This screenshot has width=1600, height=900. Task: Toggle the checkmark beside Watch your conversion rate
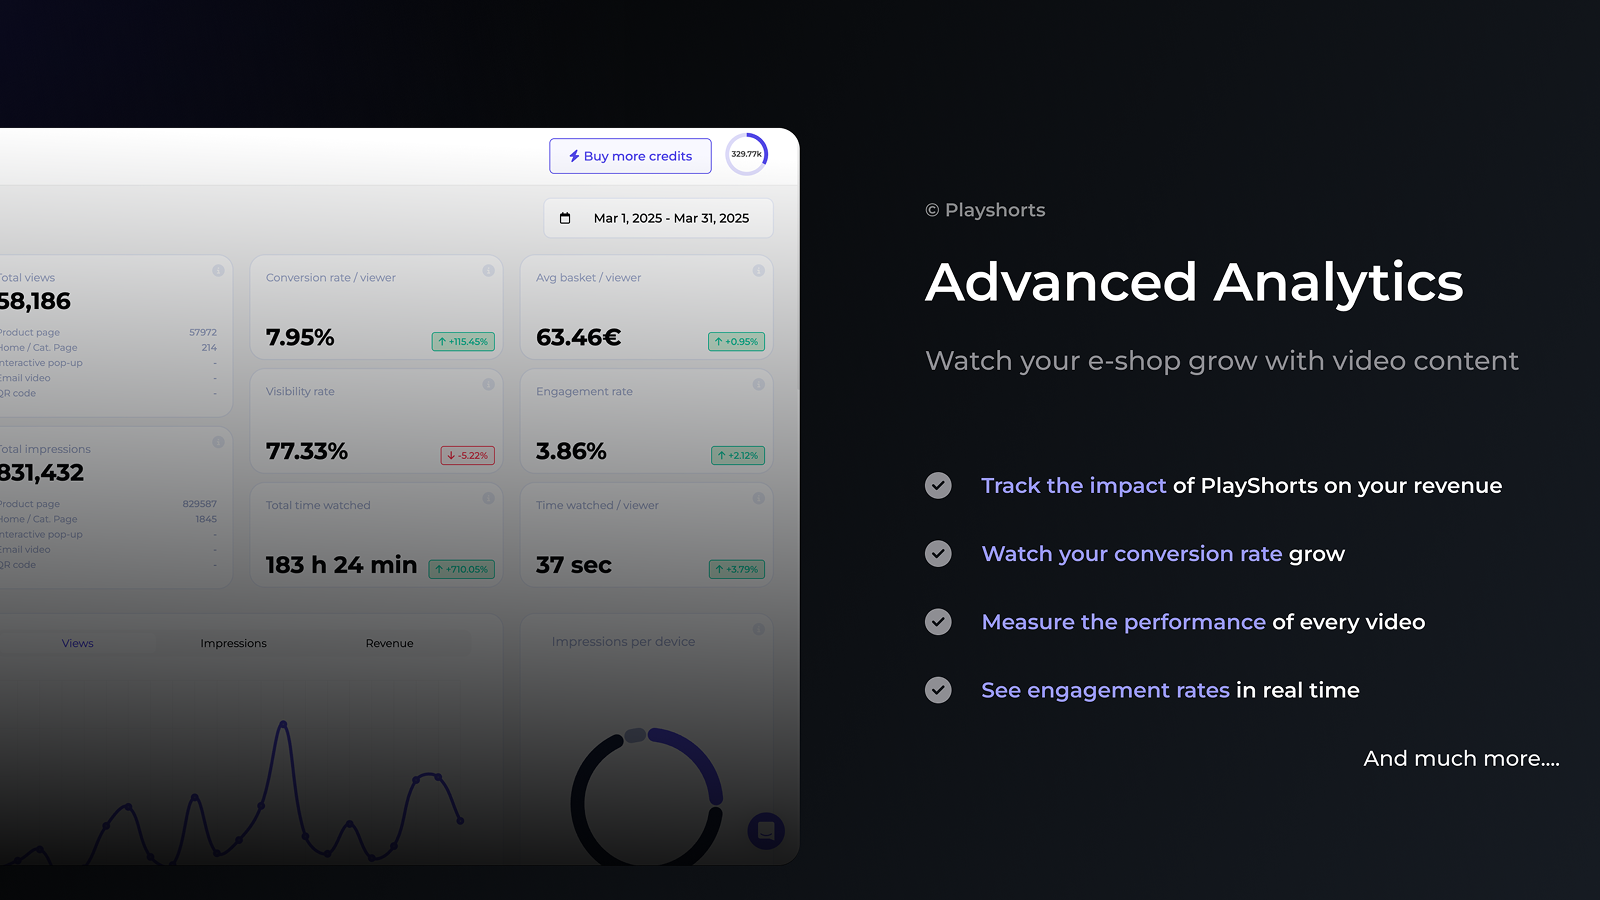pyautogui.click(x=938, y=553)
